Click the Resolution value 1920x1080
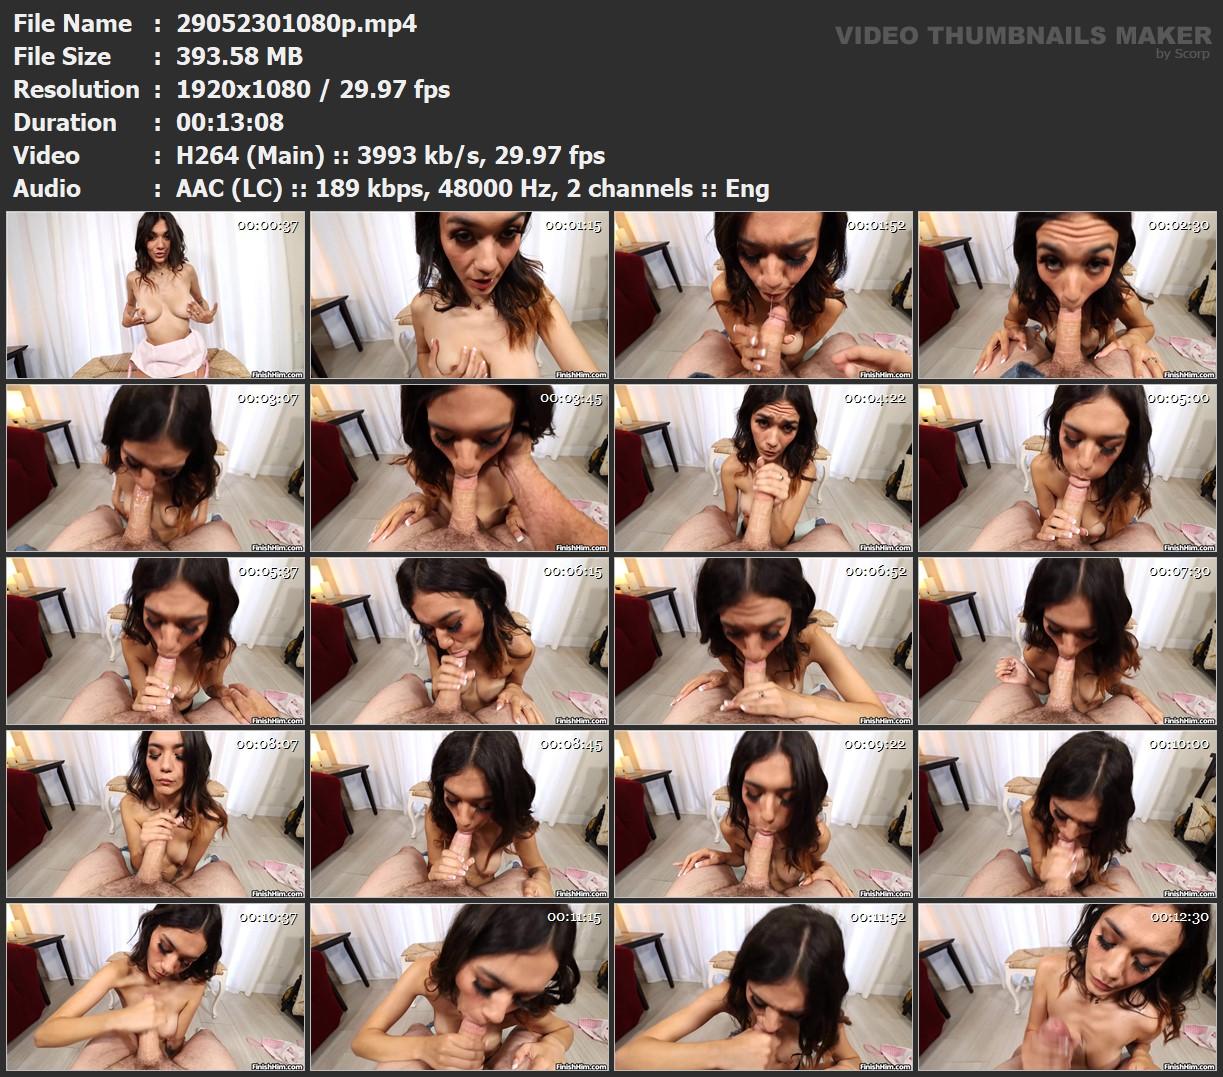The height and width of the screenshot is (1077, 1223). coord(243,89)
